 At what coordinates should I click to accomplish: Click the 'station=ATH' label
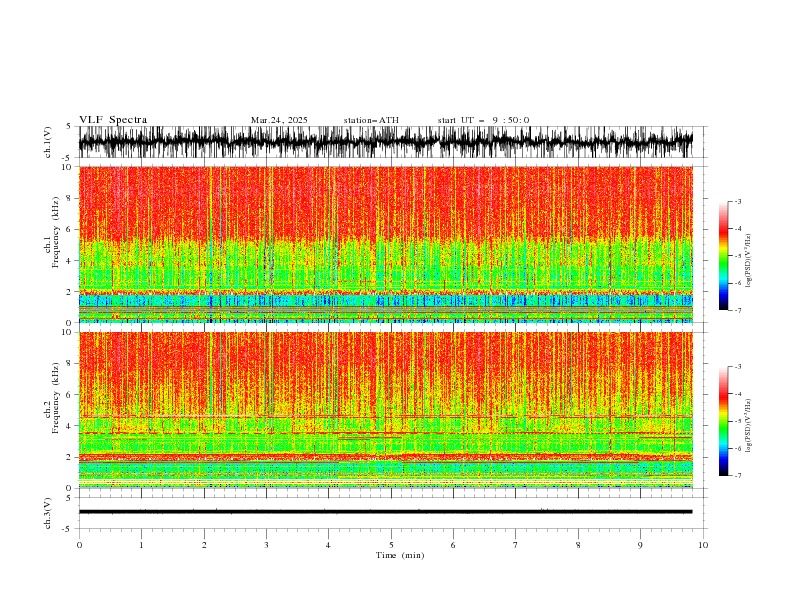371,120
